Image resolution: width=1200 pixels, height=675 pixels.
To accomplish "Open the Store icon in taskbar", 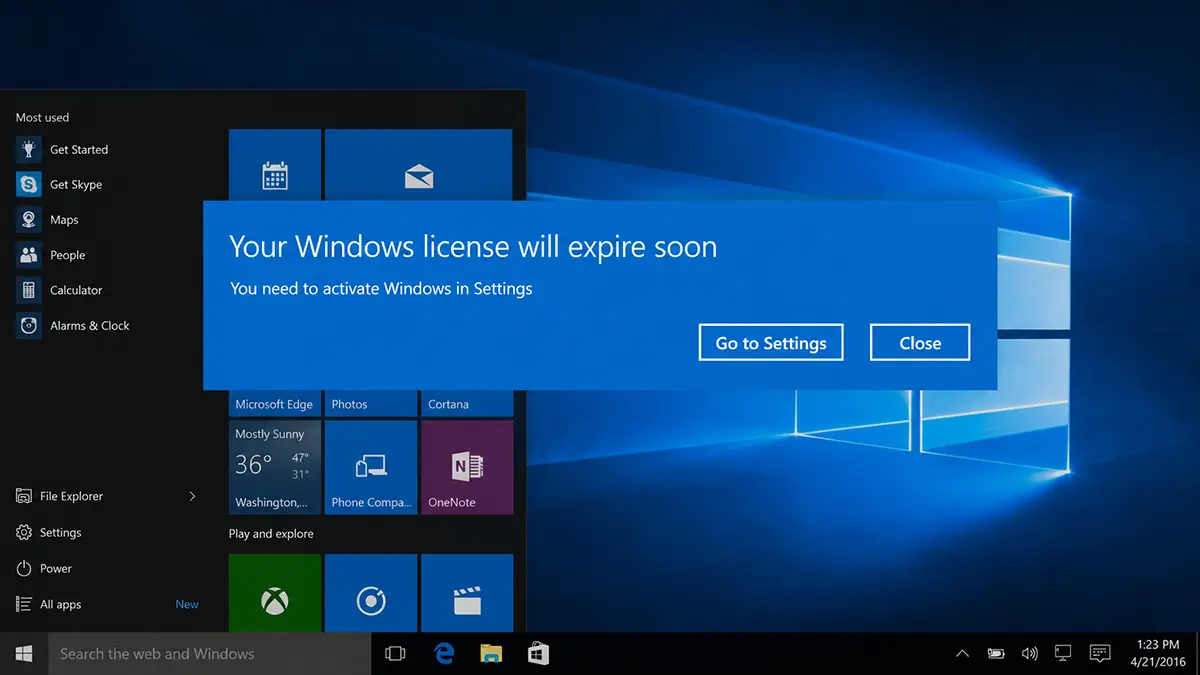I will (x=538, y=654).
